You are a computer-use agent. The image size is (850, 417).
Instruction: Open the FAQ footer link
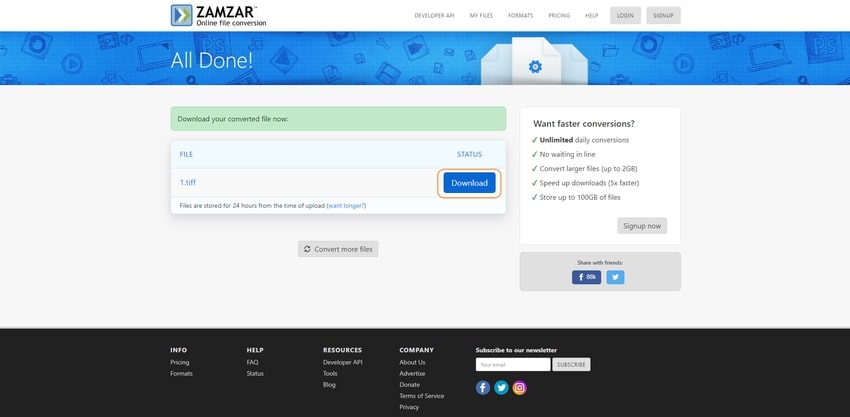(252, 362)
